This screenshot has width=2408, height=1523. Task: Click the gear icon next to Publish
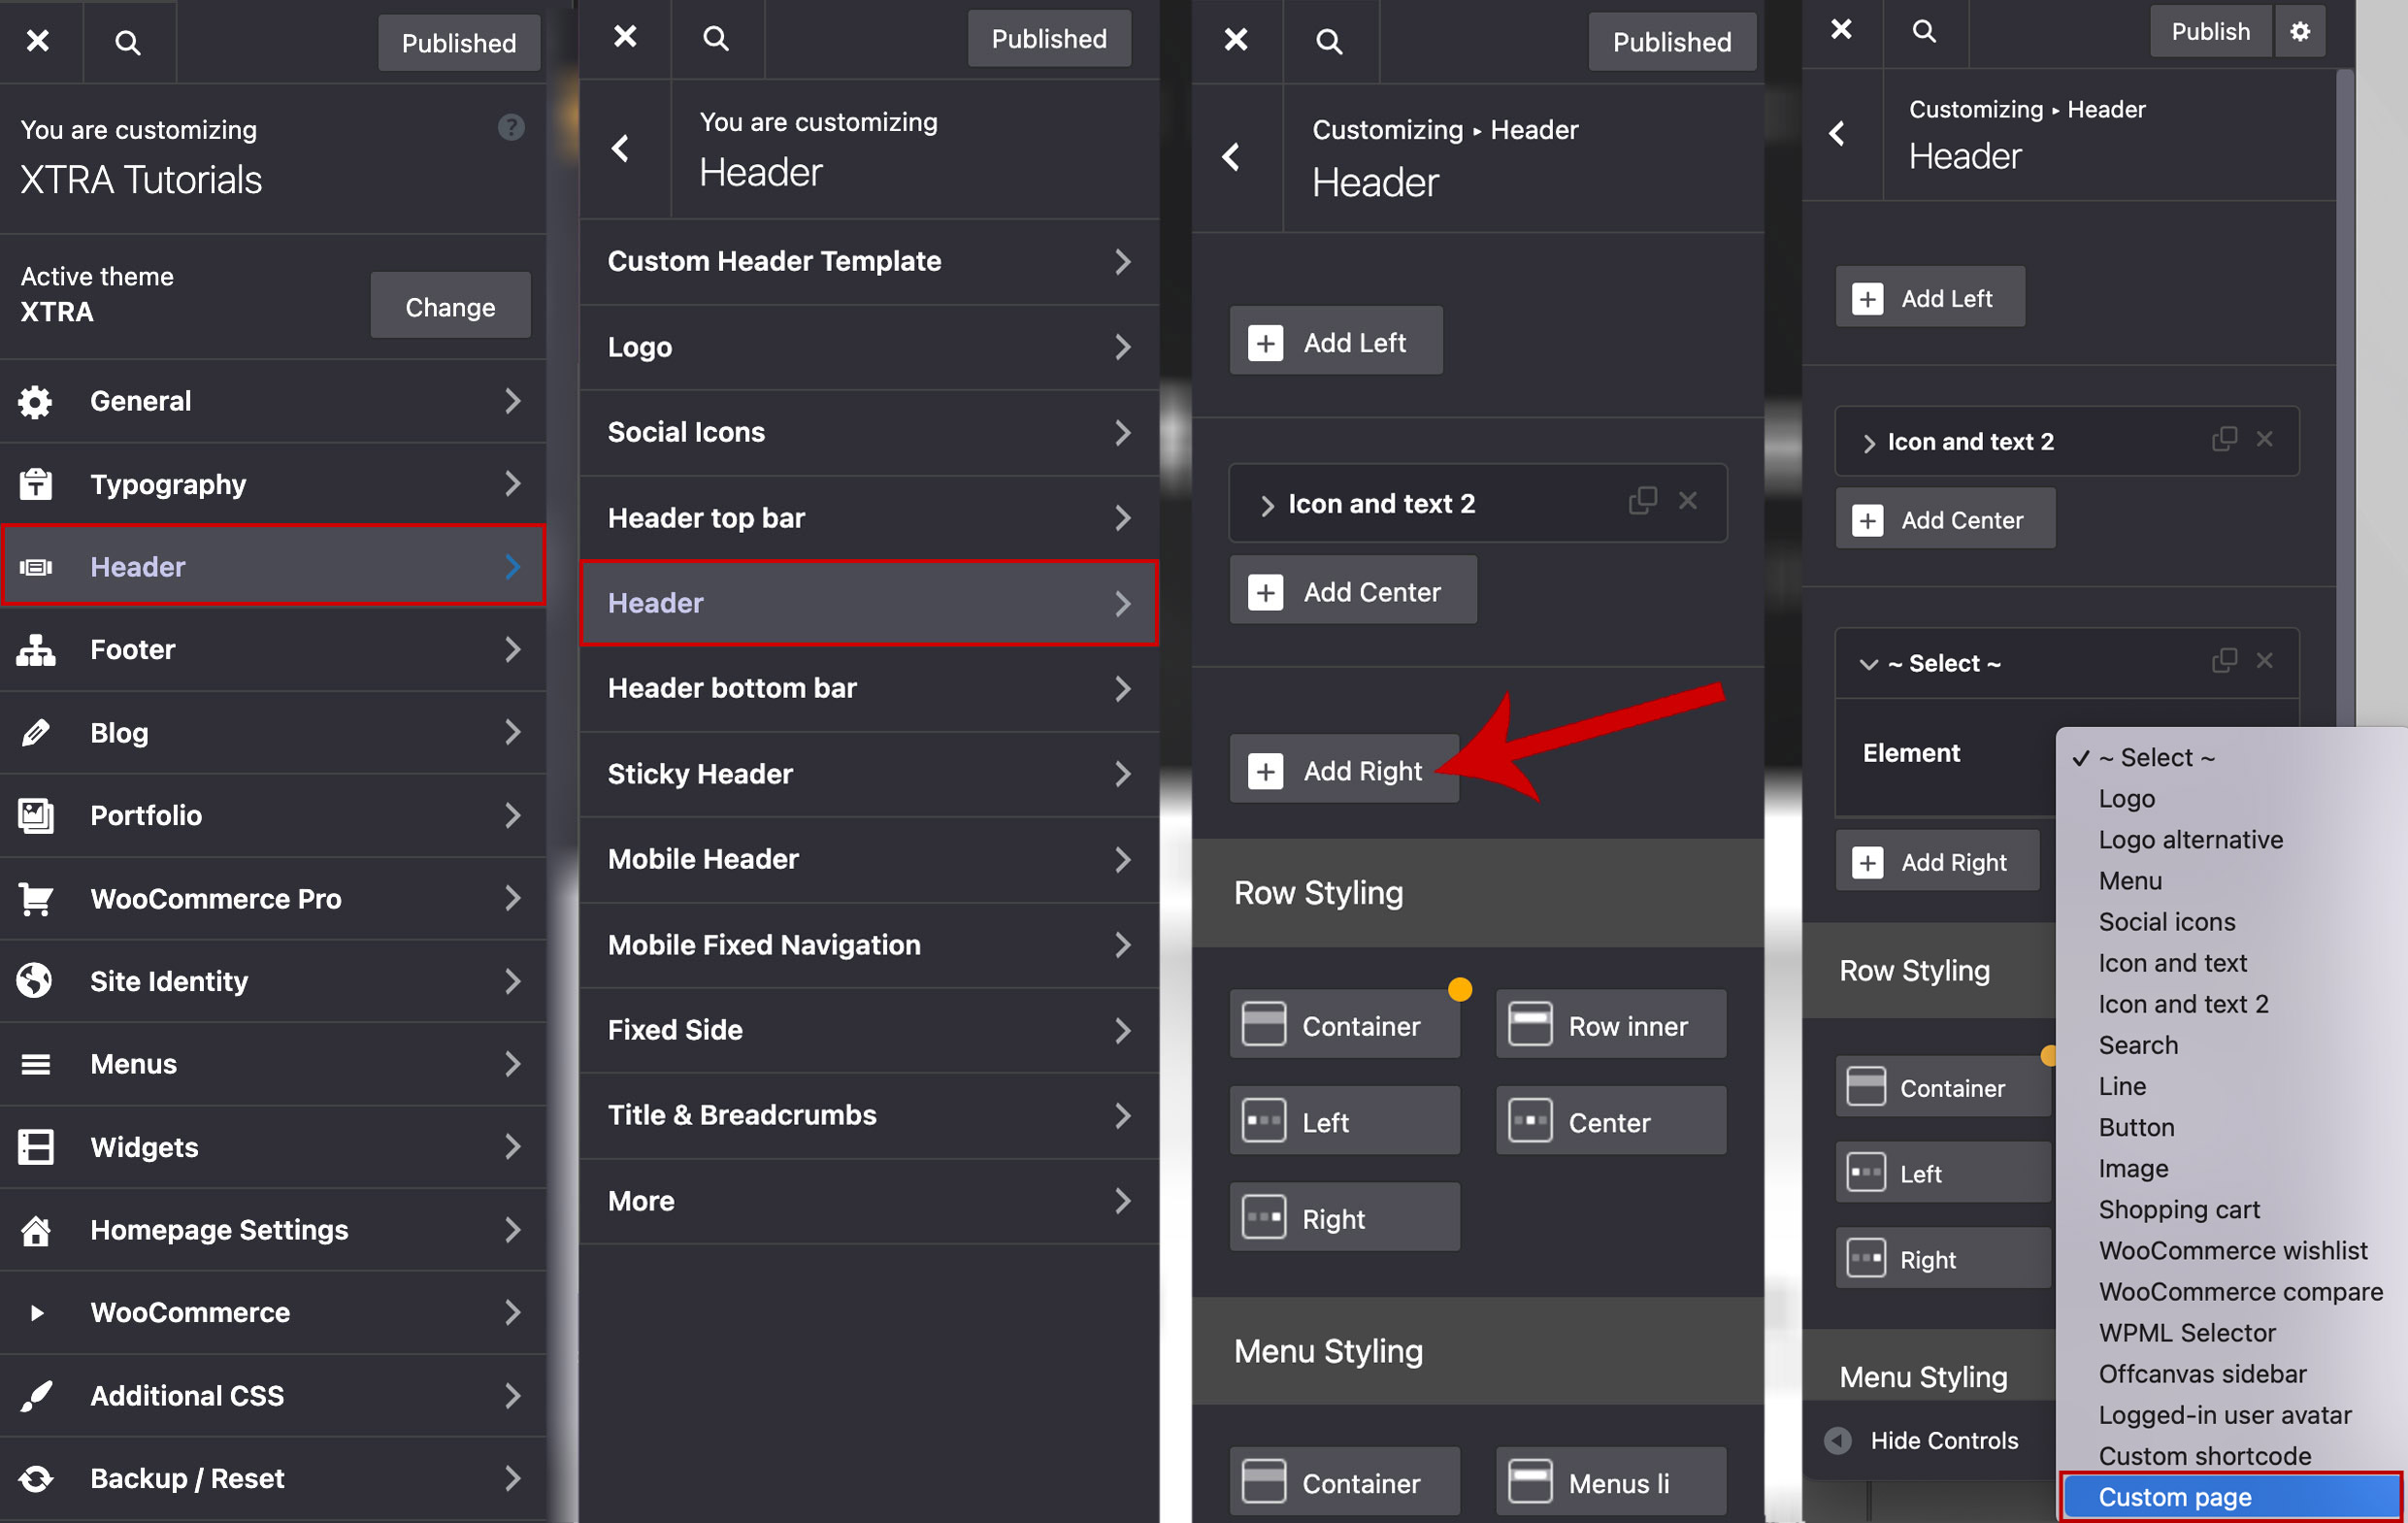(2299, 32)
